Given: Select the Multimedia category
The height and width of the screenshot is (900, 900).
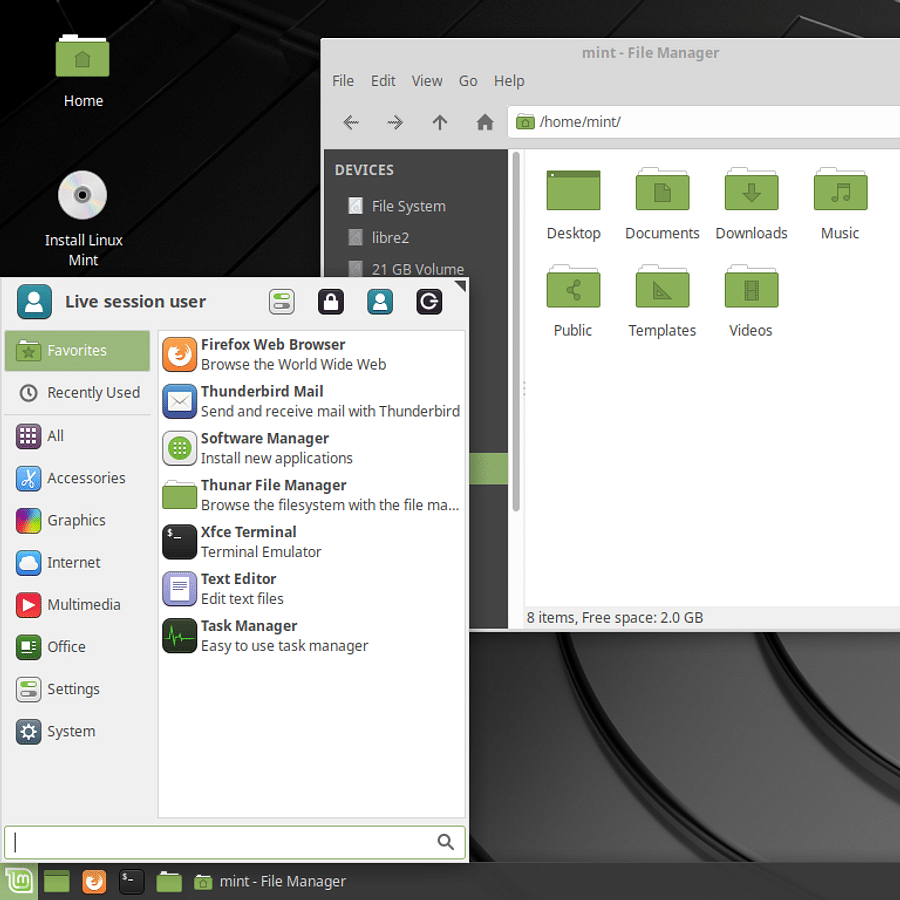Looking at the screenshot, I should [x=80, y=604].
